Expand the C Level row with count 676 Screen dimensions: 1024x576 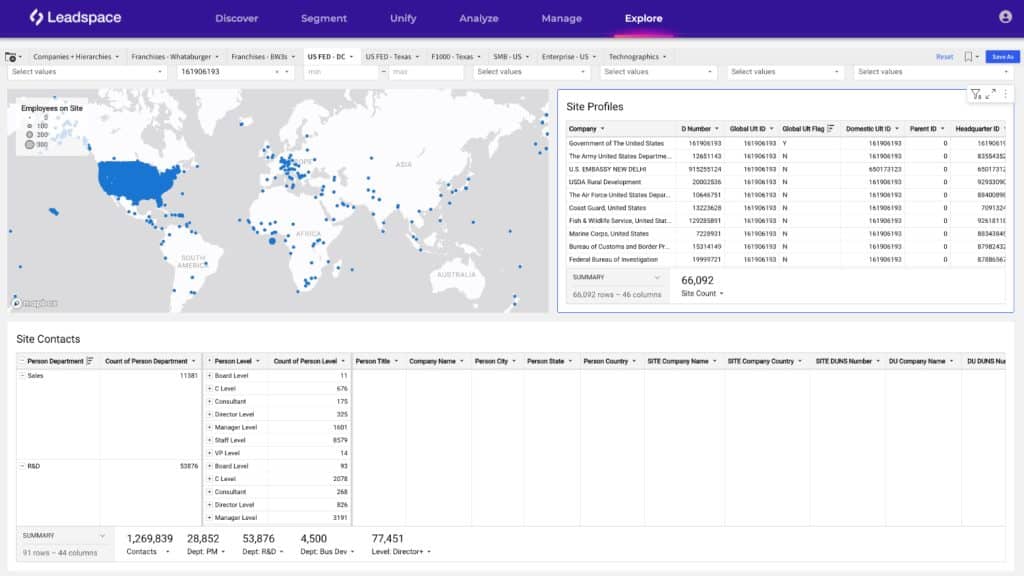pyautogui.click(x=210, y=389)
